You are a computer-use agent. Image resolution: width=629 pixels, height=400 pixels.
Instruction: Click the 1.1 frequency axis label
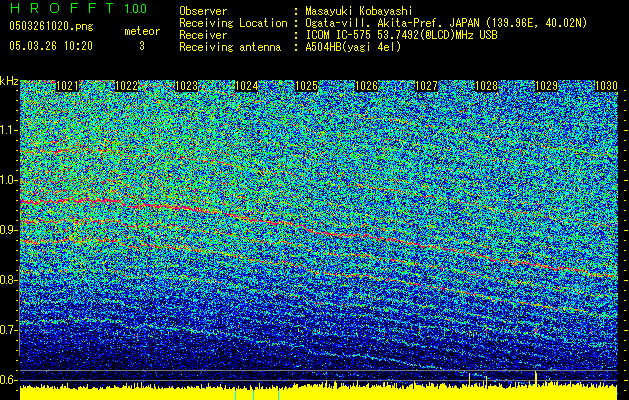coord(8,130)
